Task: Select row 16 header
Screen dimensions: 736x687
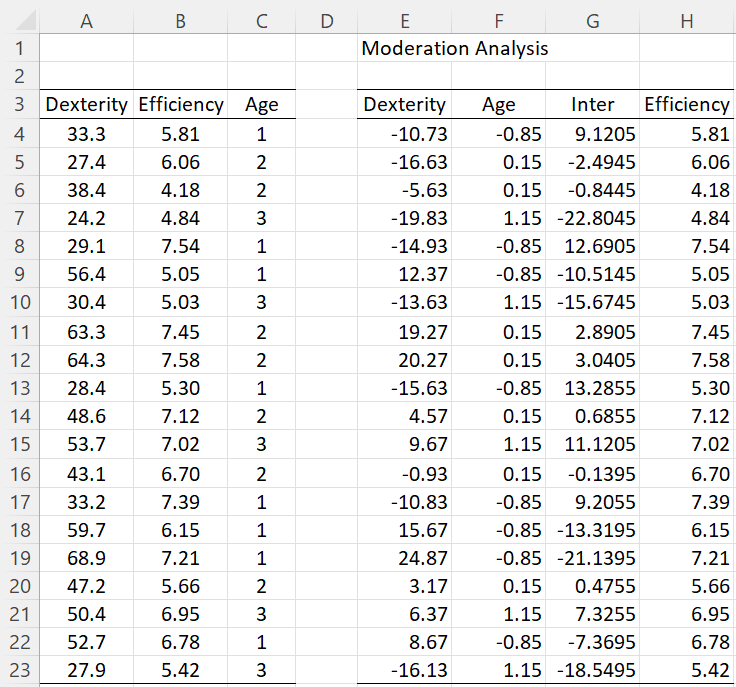Action: [x=20, y=474]
